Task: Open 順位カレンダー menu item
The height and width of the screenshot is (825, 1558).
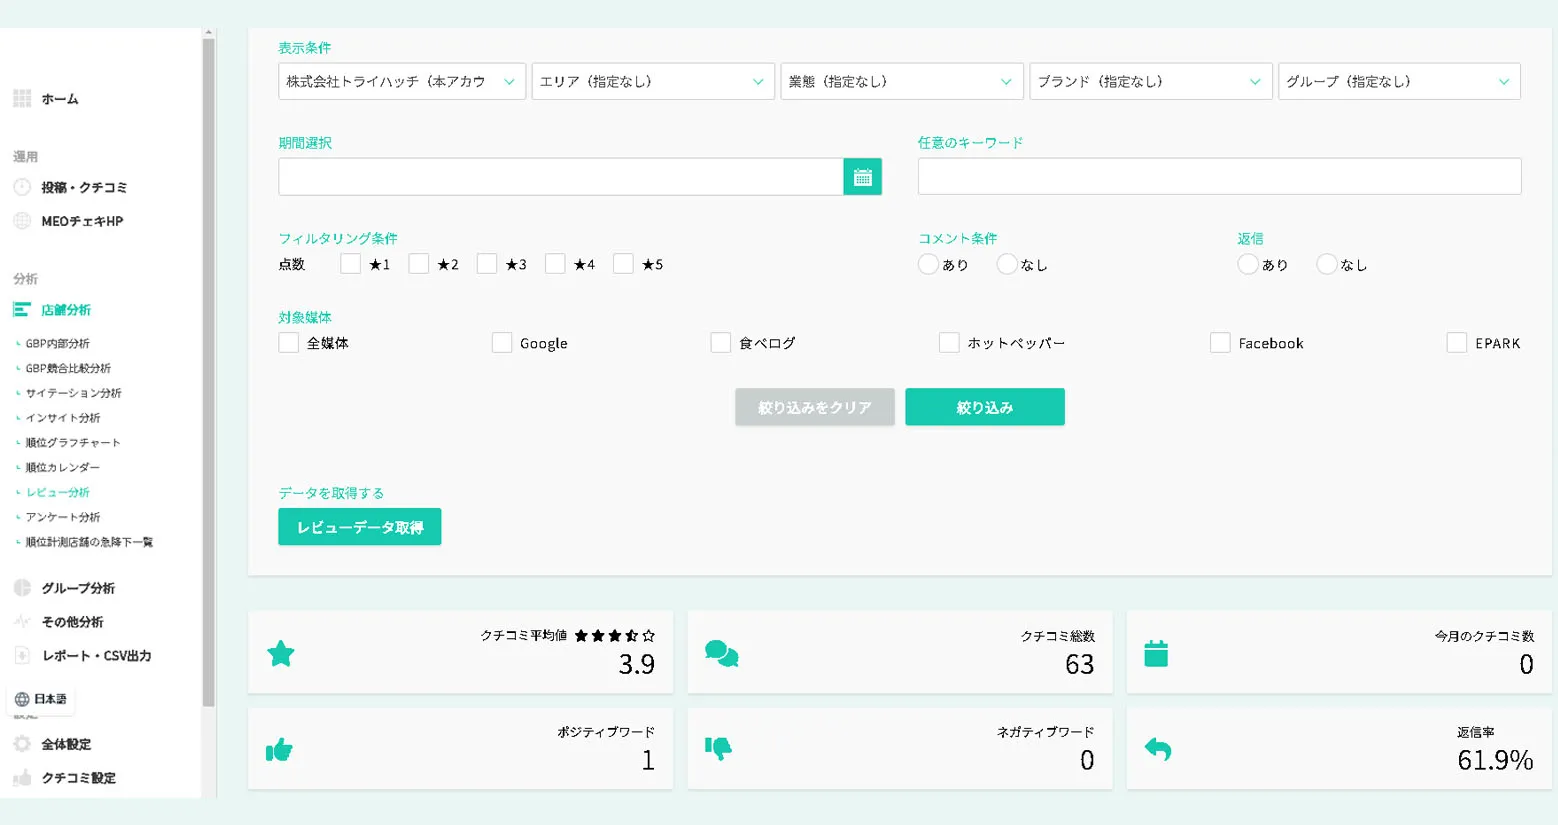Action: click(x=62, y=467)
